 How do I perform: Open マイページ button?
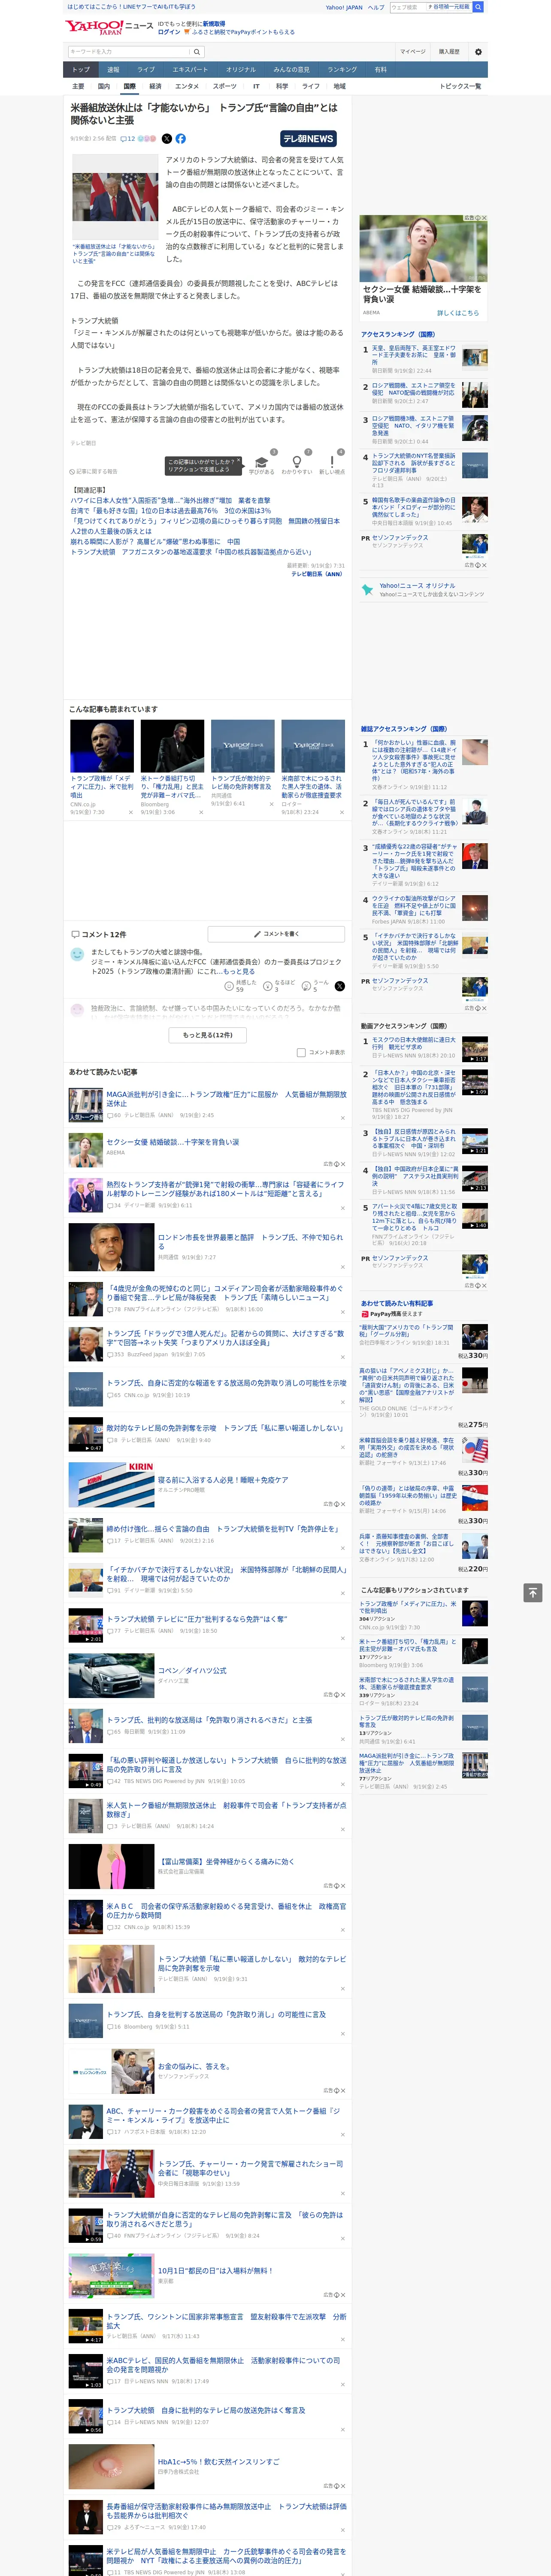(413, 51)
